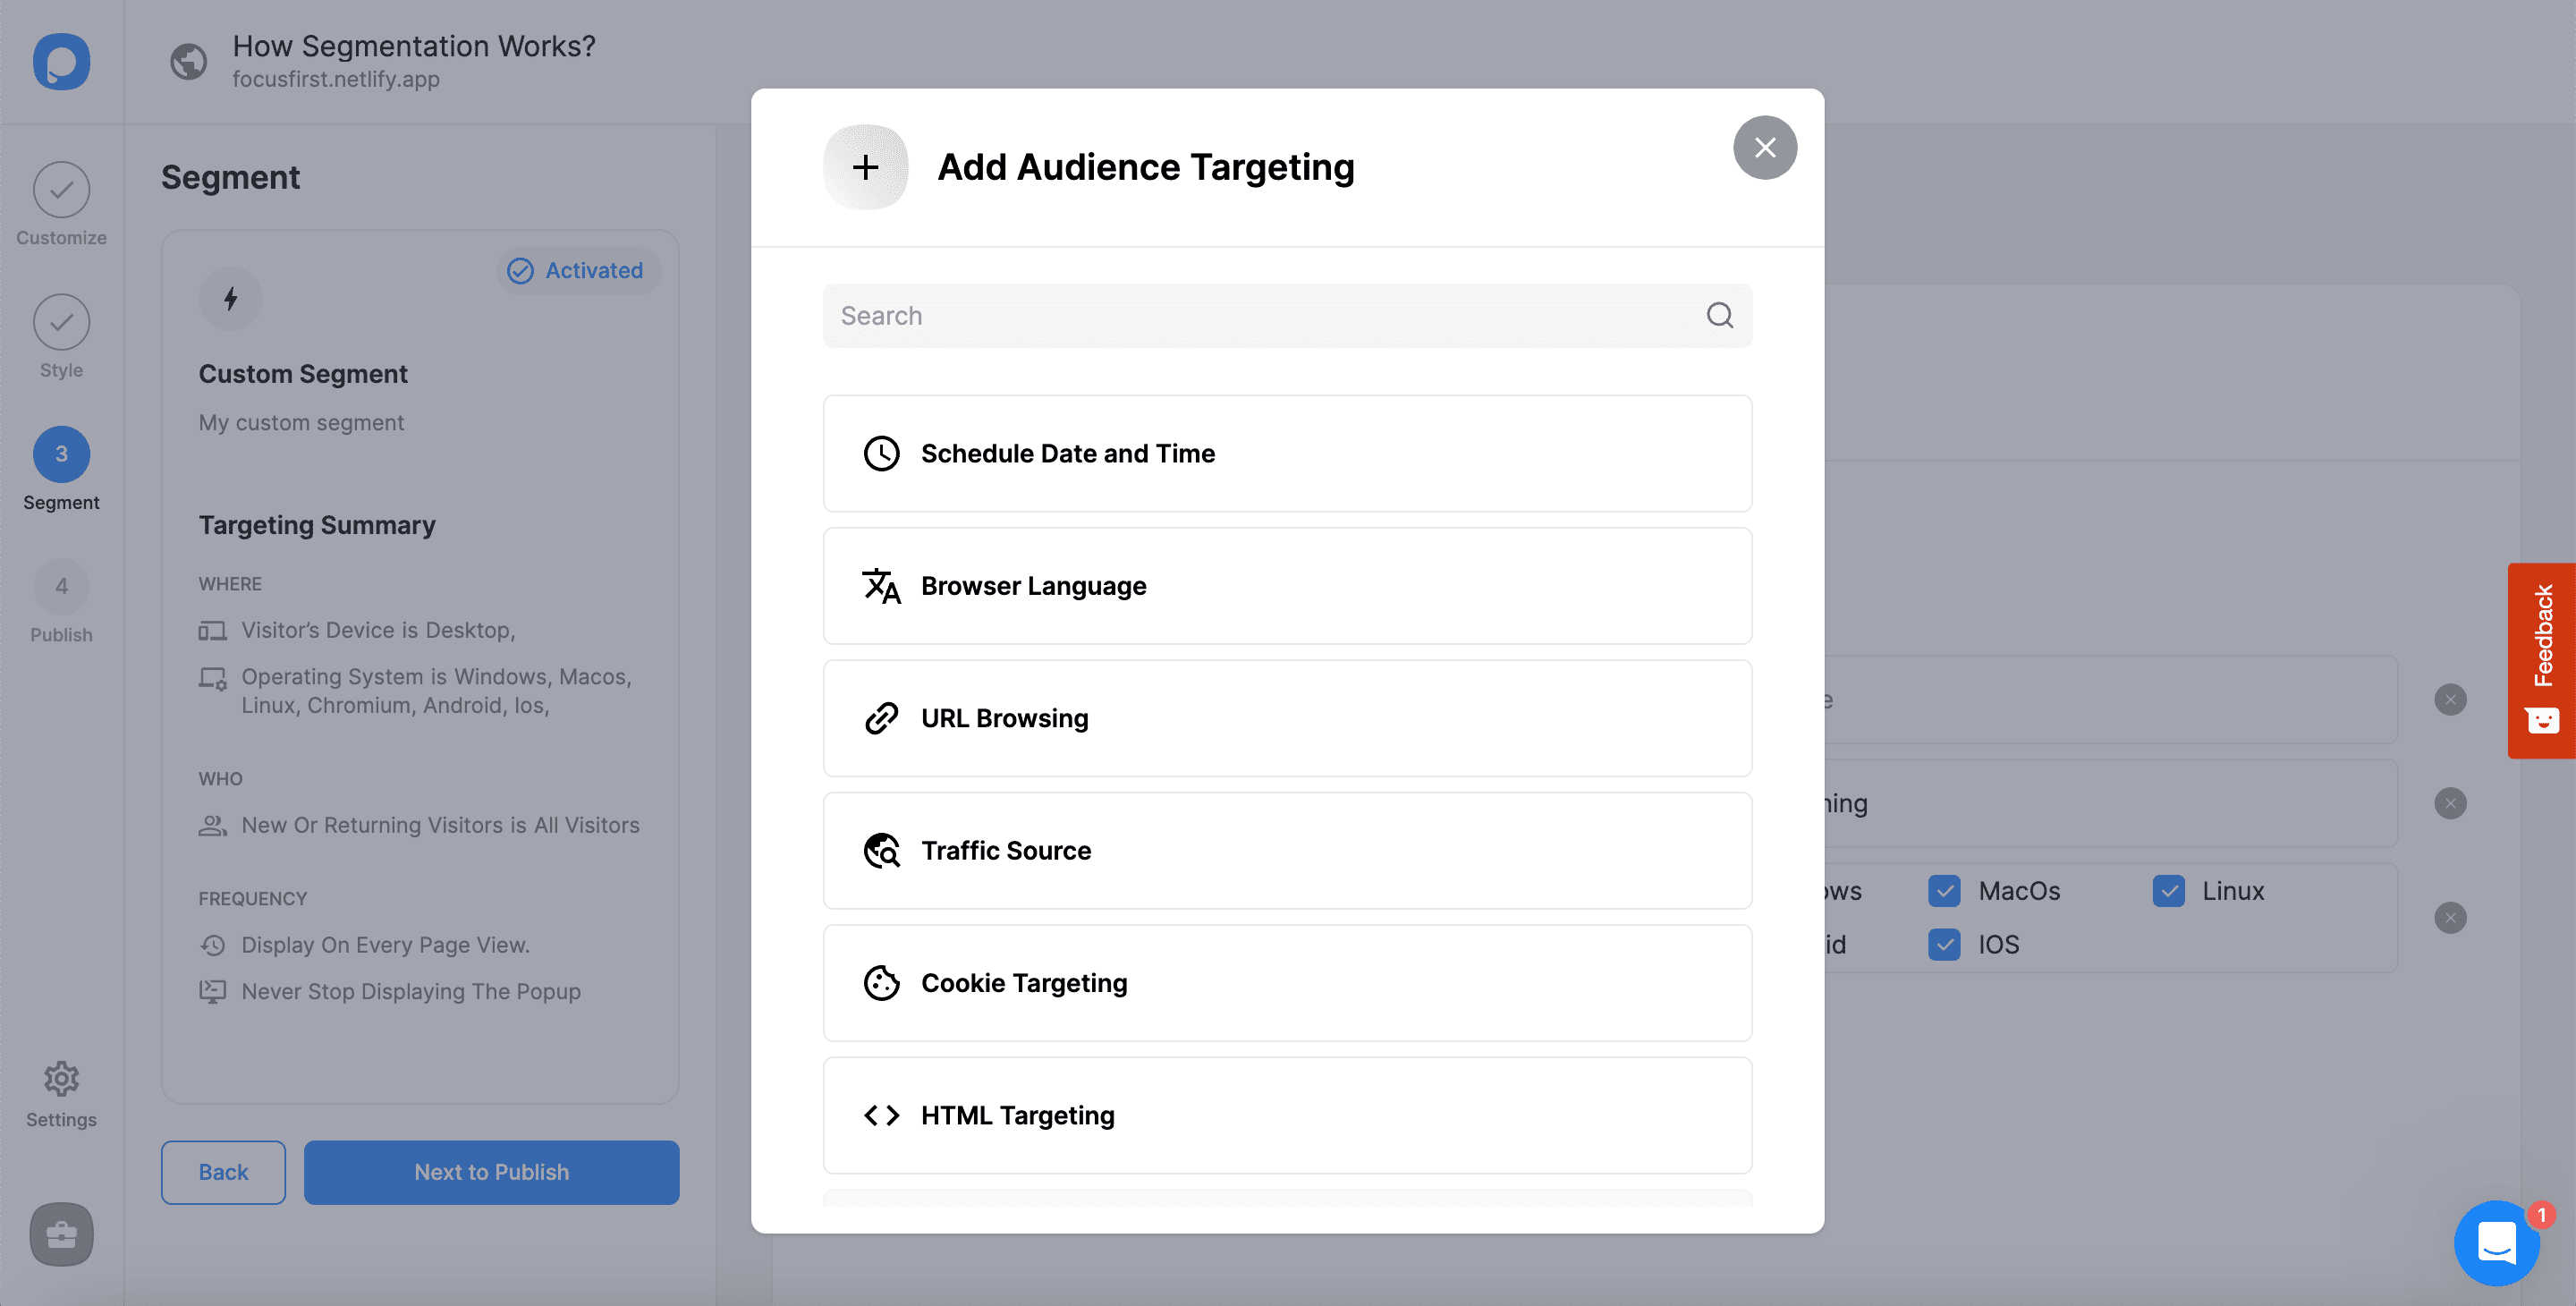Click the Browser Language icon
2576x1306 pixels.
pyautogui.click(x=881, y=585)
